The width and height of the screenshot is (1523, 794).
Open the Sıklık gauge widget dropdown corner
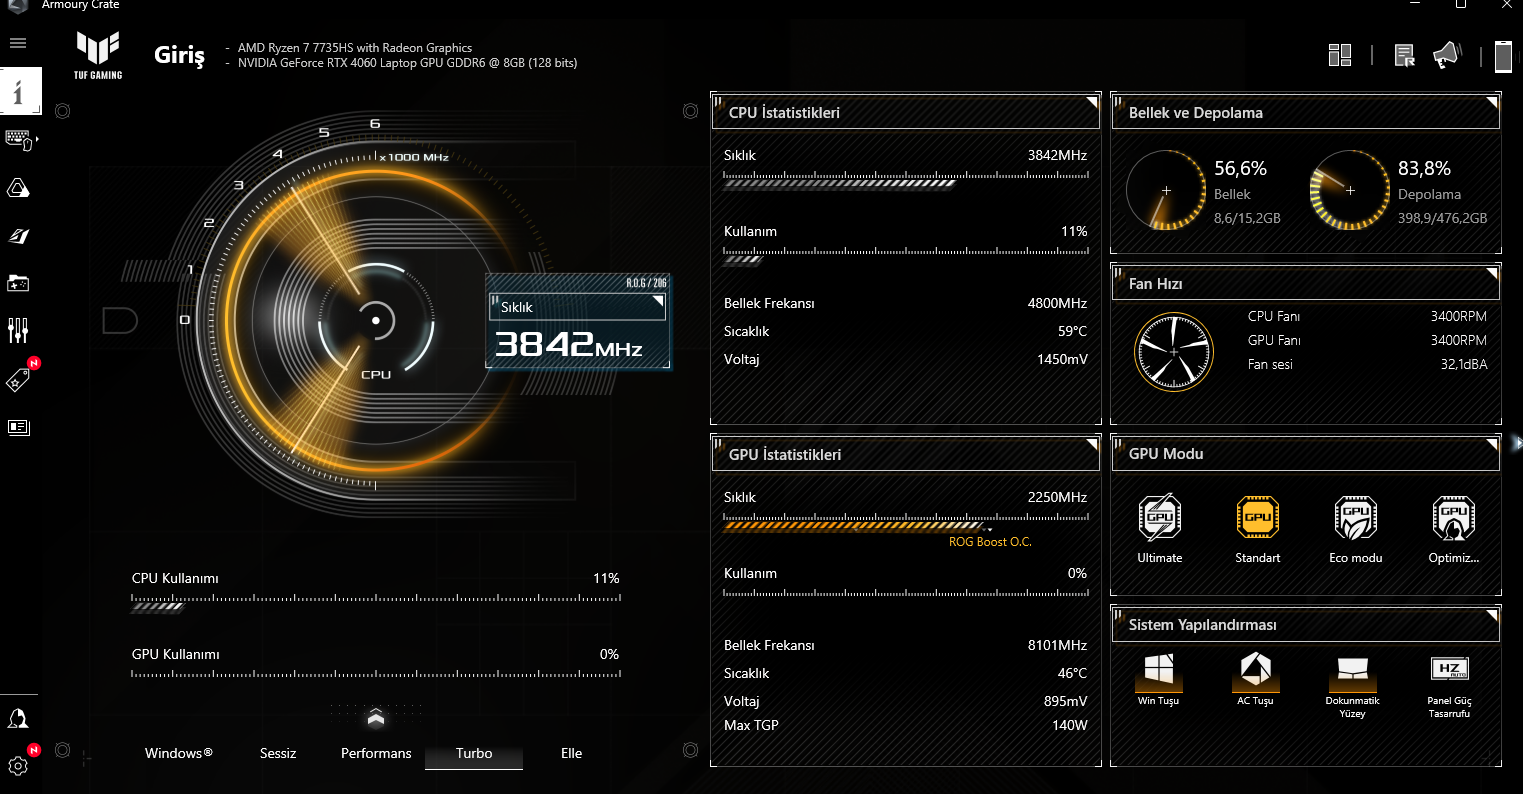coord(657,301)
